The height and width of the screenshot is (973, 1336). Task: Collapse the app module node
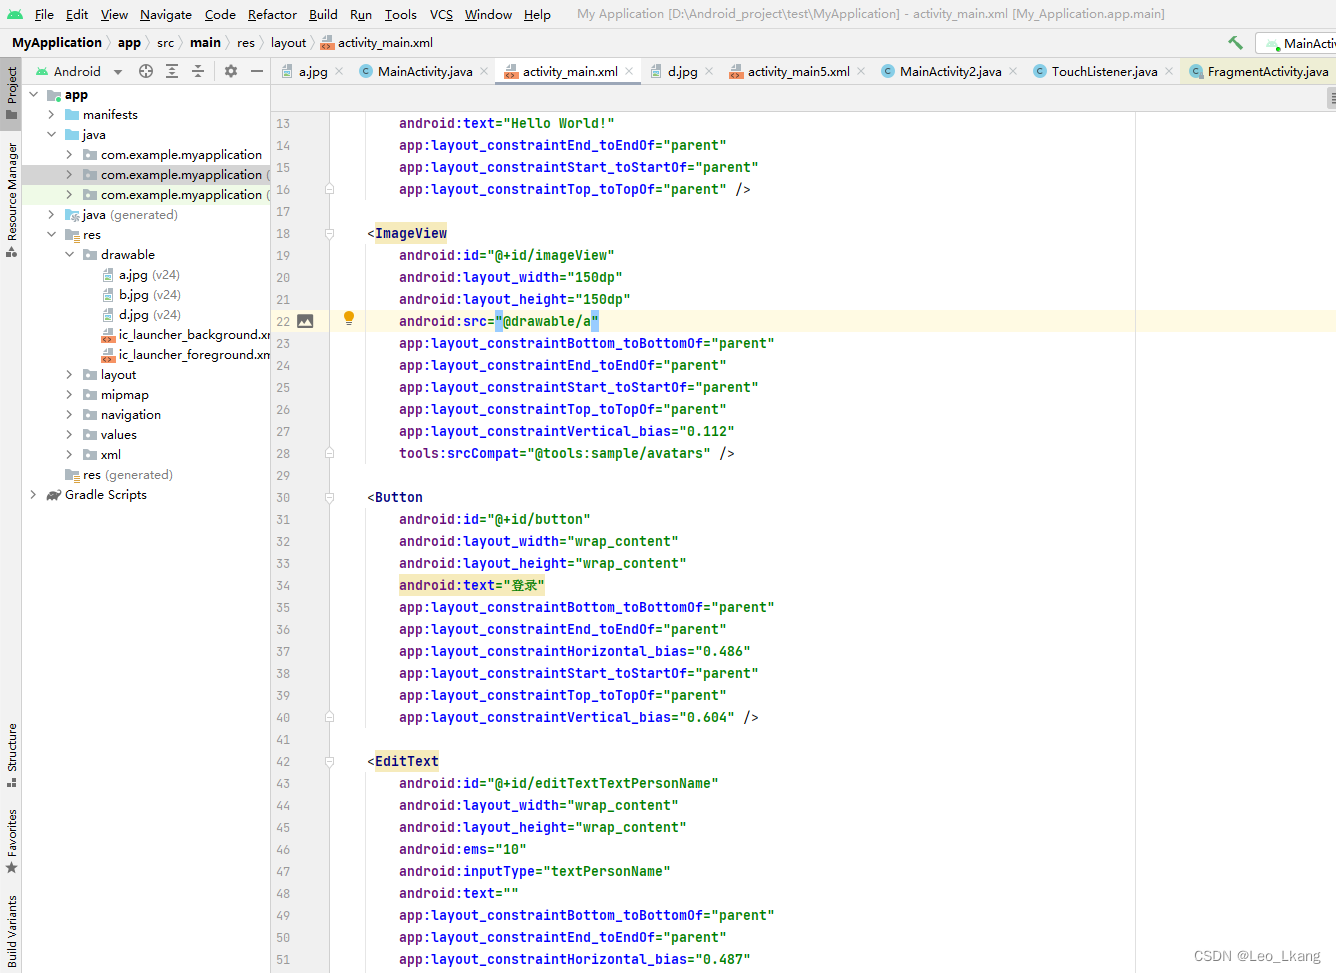pos(34,94)
